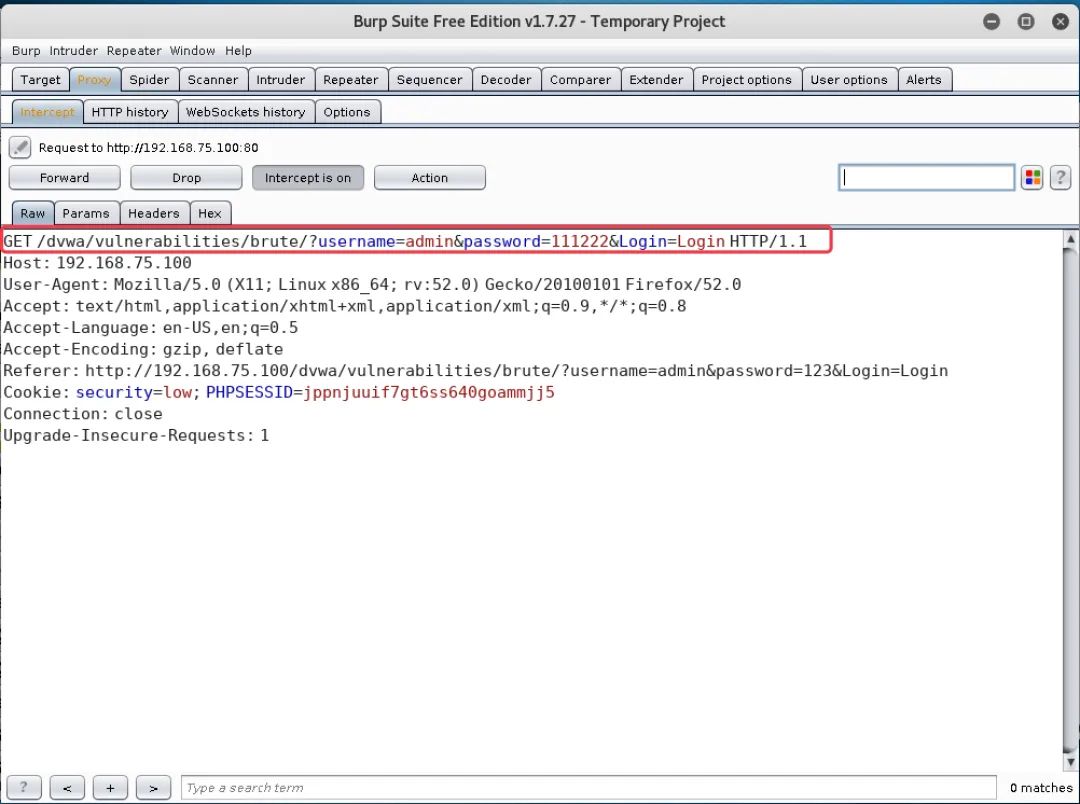The width and height of the screenshot is (1080, 804).
Task: Go to next search match arrow
Action: coord(154,787)
